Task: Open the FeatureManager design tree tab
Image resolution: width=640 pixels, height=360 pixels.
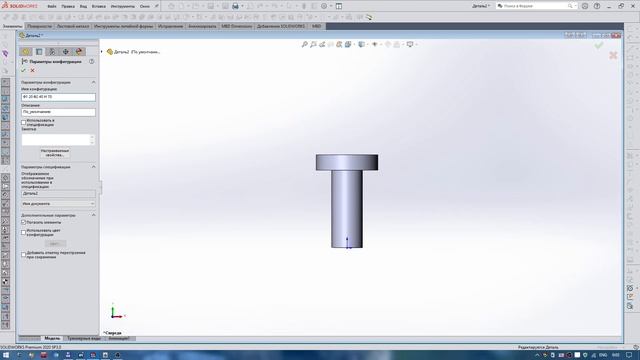Action: click(x=26, y=52)
